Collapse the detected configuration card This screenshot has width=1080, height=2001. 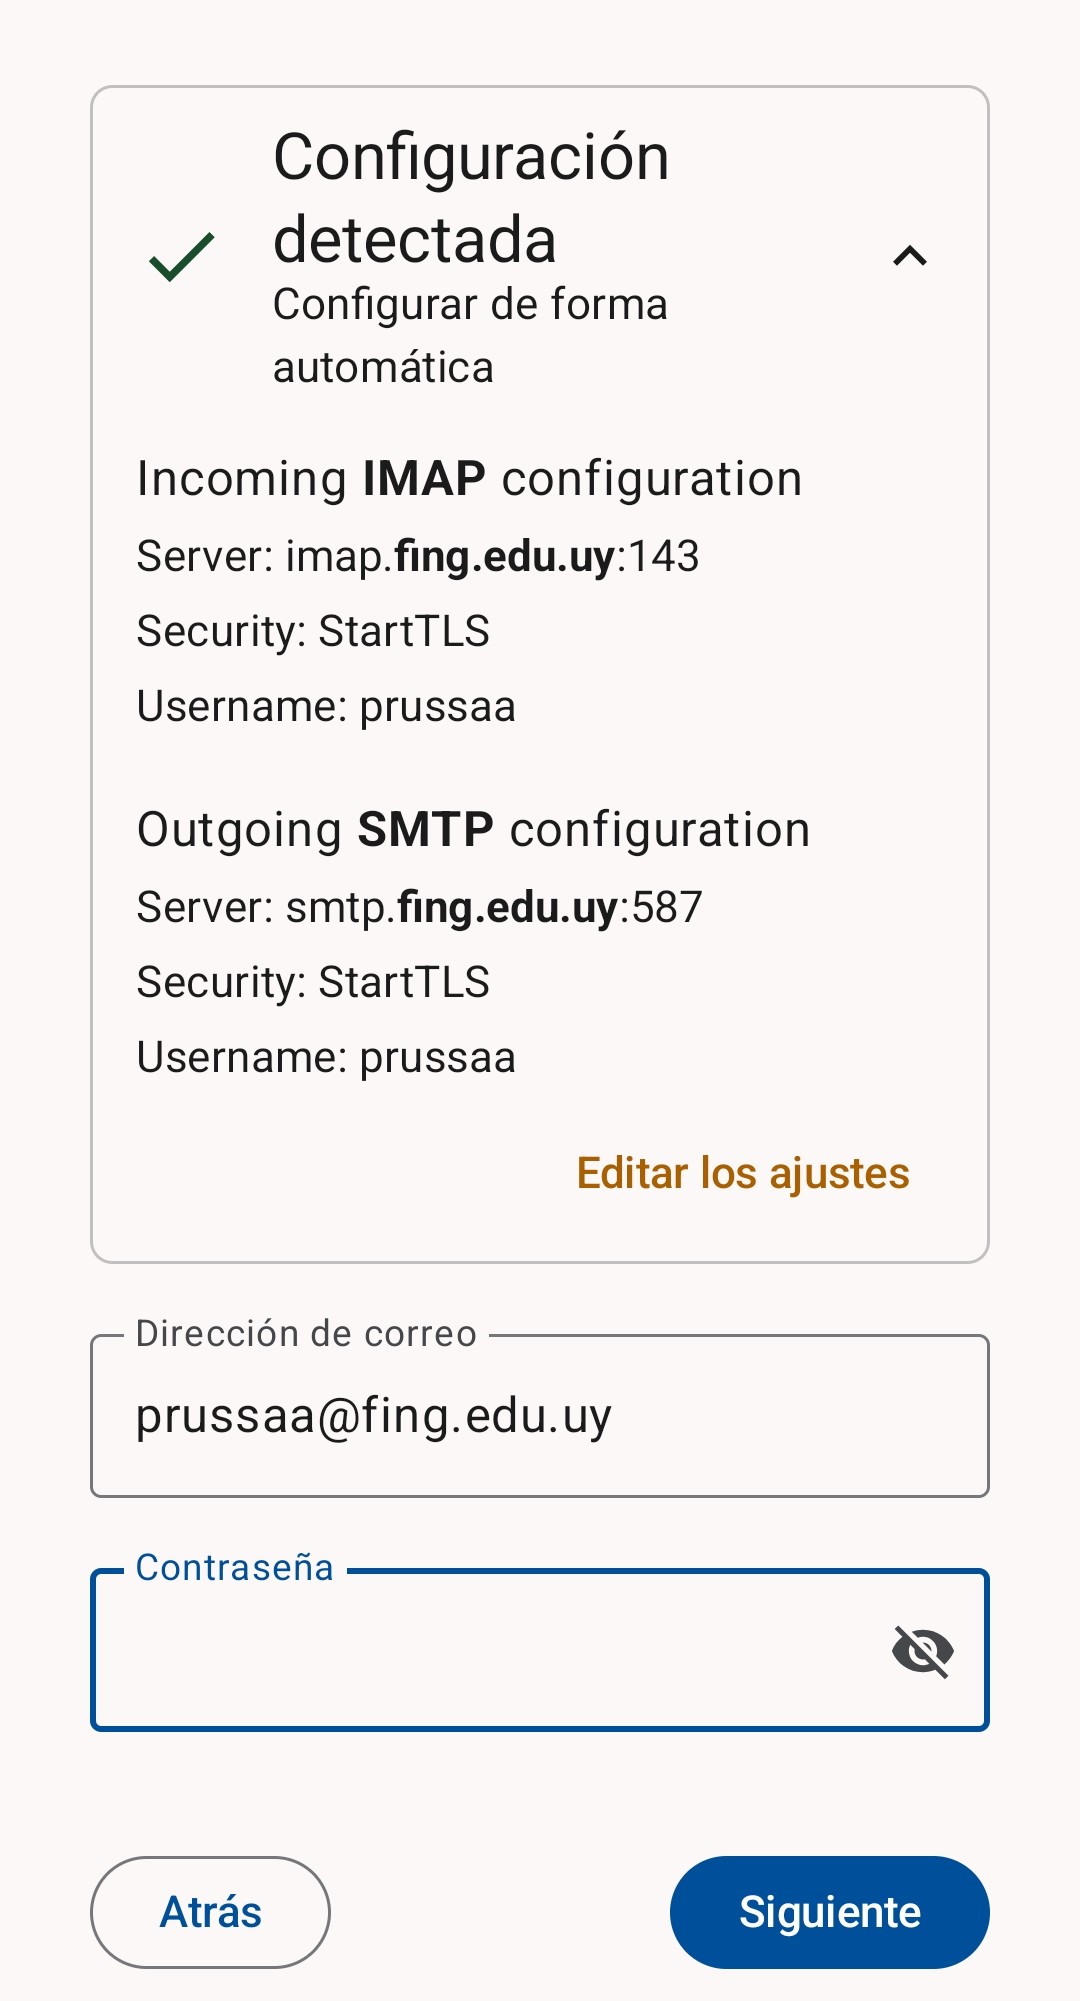tap(909, 256)
